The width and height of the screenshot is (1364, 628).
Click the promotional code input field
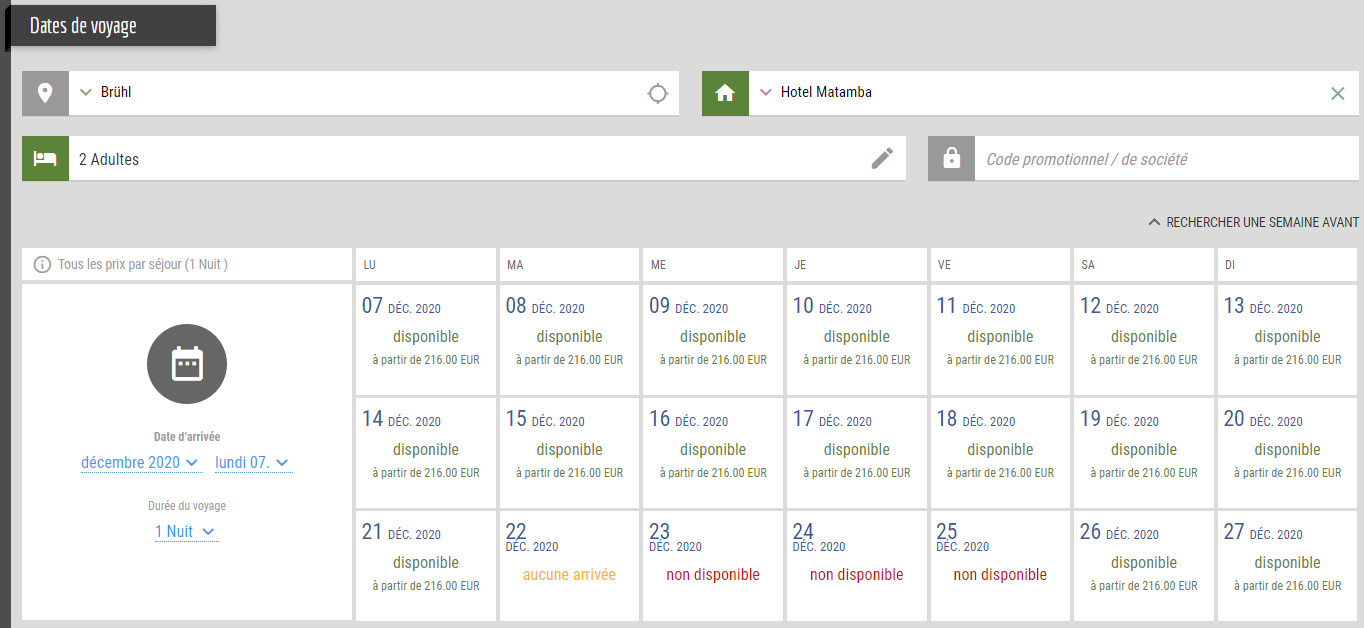click(x=1167, y=158)
